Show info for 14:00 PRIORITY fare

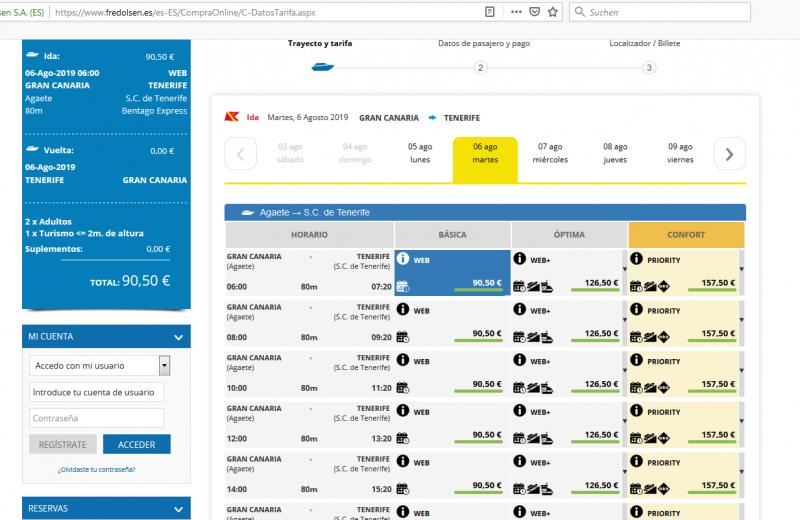[x=636, y=461]
